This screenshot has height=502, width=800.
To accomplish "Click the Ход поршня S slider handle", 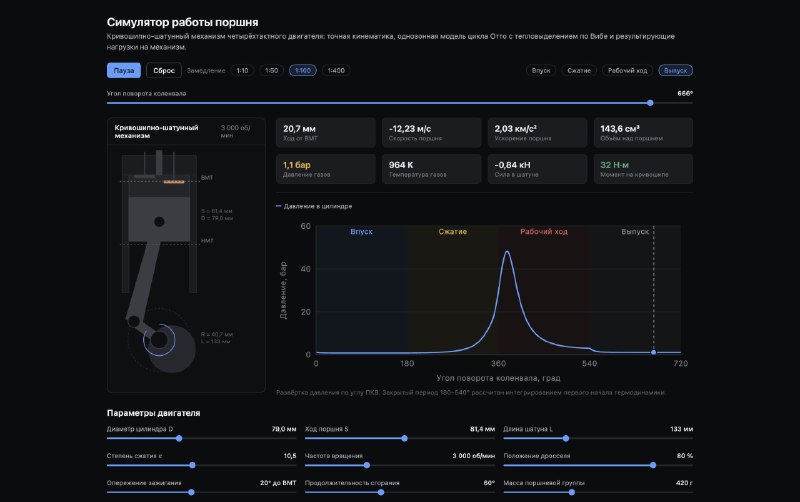I will click(x=404, y=438).
